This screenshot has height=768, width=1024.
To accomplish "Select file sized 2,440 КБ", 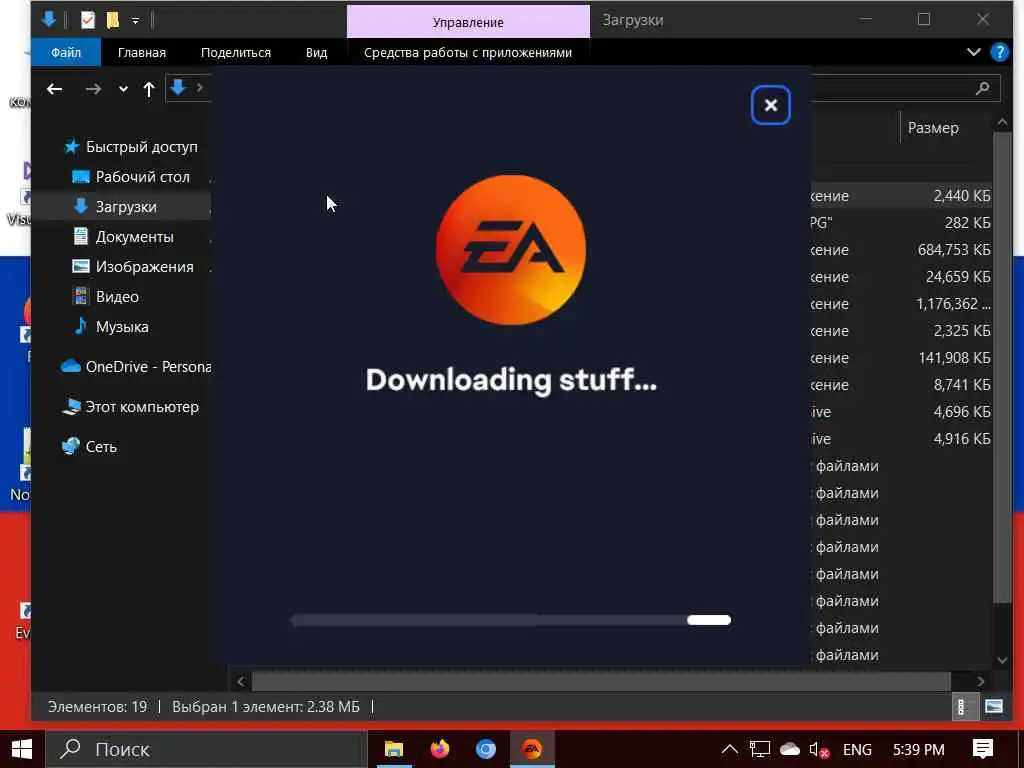I will point(961,196).
